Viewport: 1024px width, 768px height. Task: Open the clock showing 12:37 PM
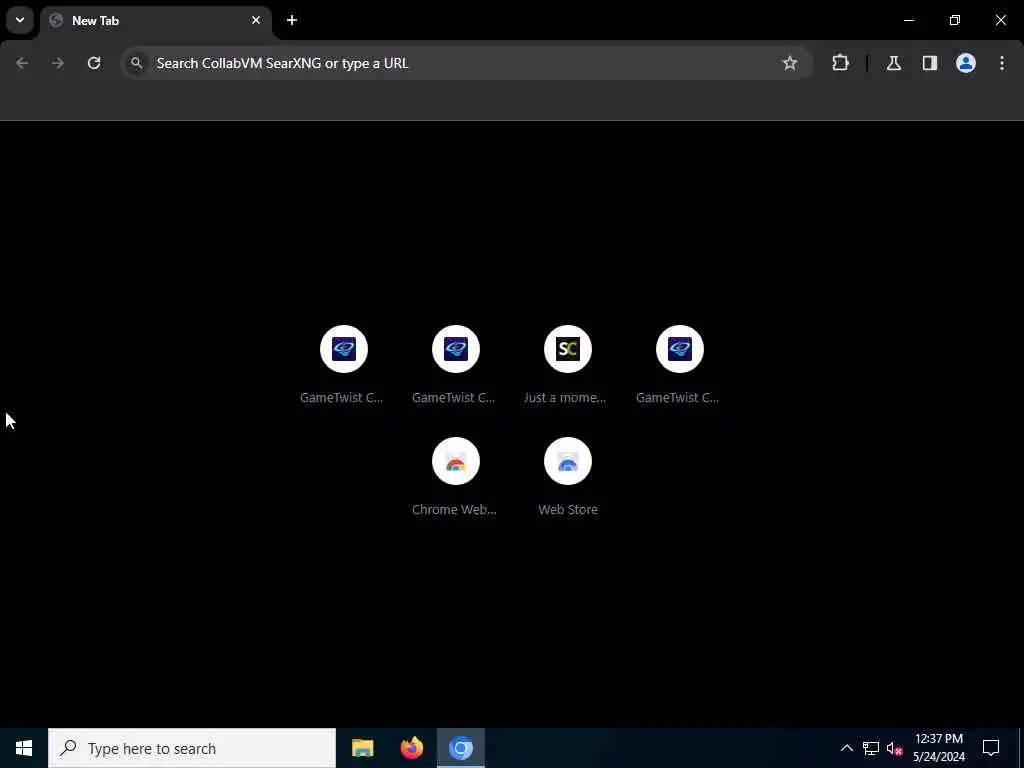pyautogui.click(x=938, y=748)
